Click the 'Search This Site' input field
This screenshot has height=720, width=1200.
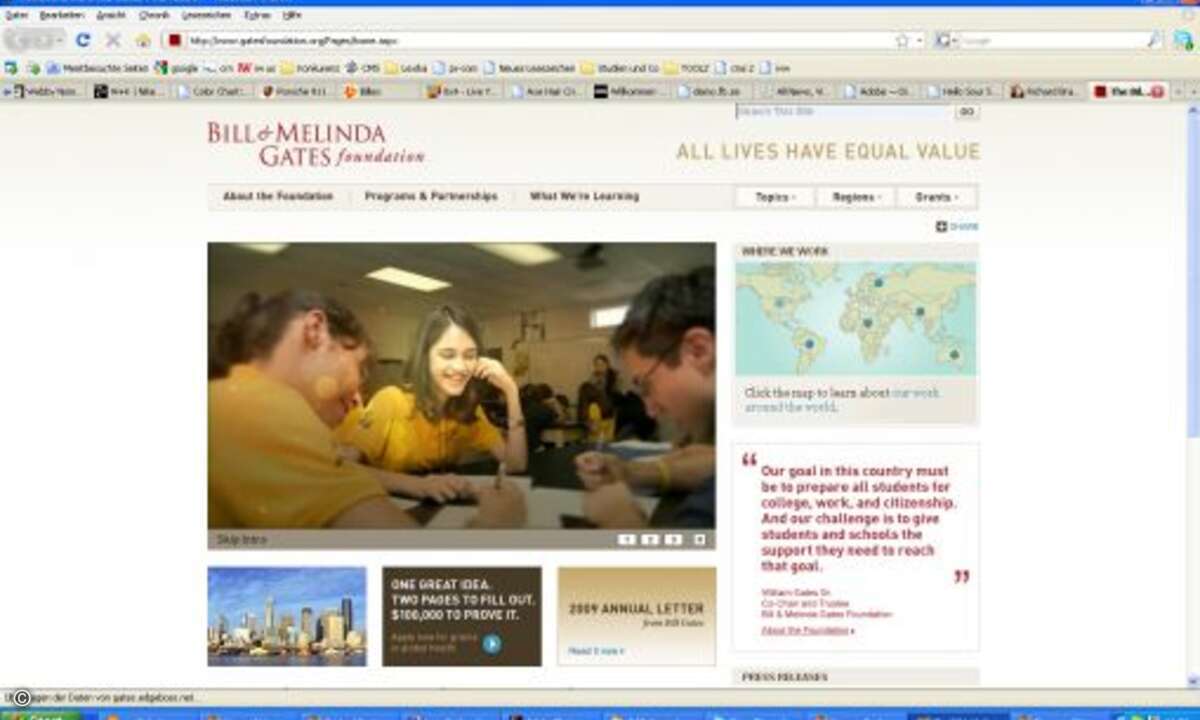click(844, 112)
